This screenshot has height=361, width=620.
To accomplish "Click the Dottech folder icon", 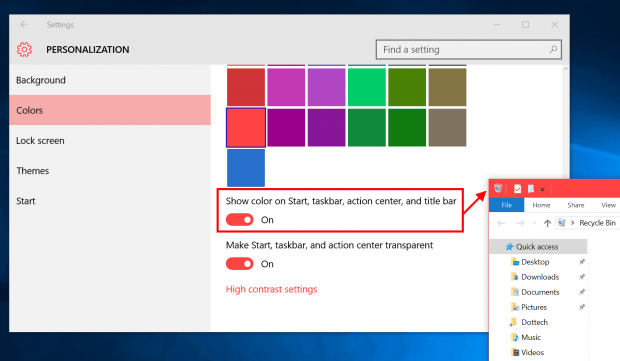I will tap(514, 322).
